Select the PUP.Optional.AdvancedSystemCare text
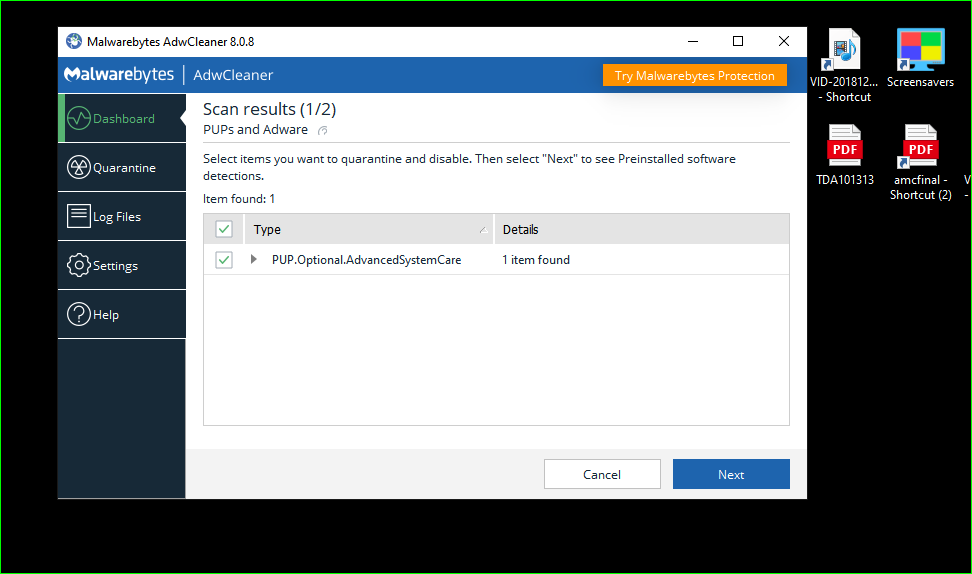 tap(366, 260)
